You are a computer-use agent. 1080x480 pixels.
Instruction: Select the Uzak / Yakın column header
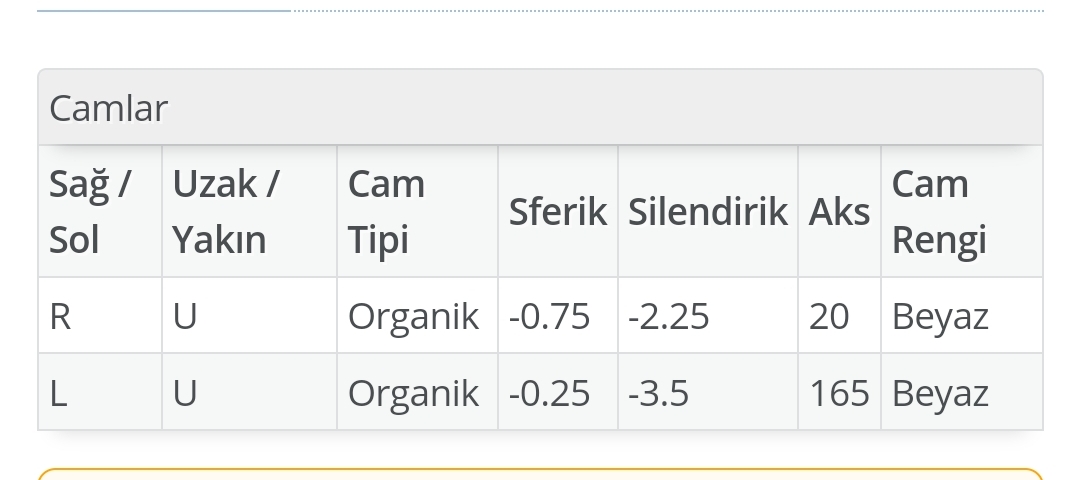coord(249,211)
